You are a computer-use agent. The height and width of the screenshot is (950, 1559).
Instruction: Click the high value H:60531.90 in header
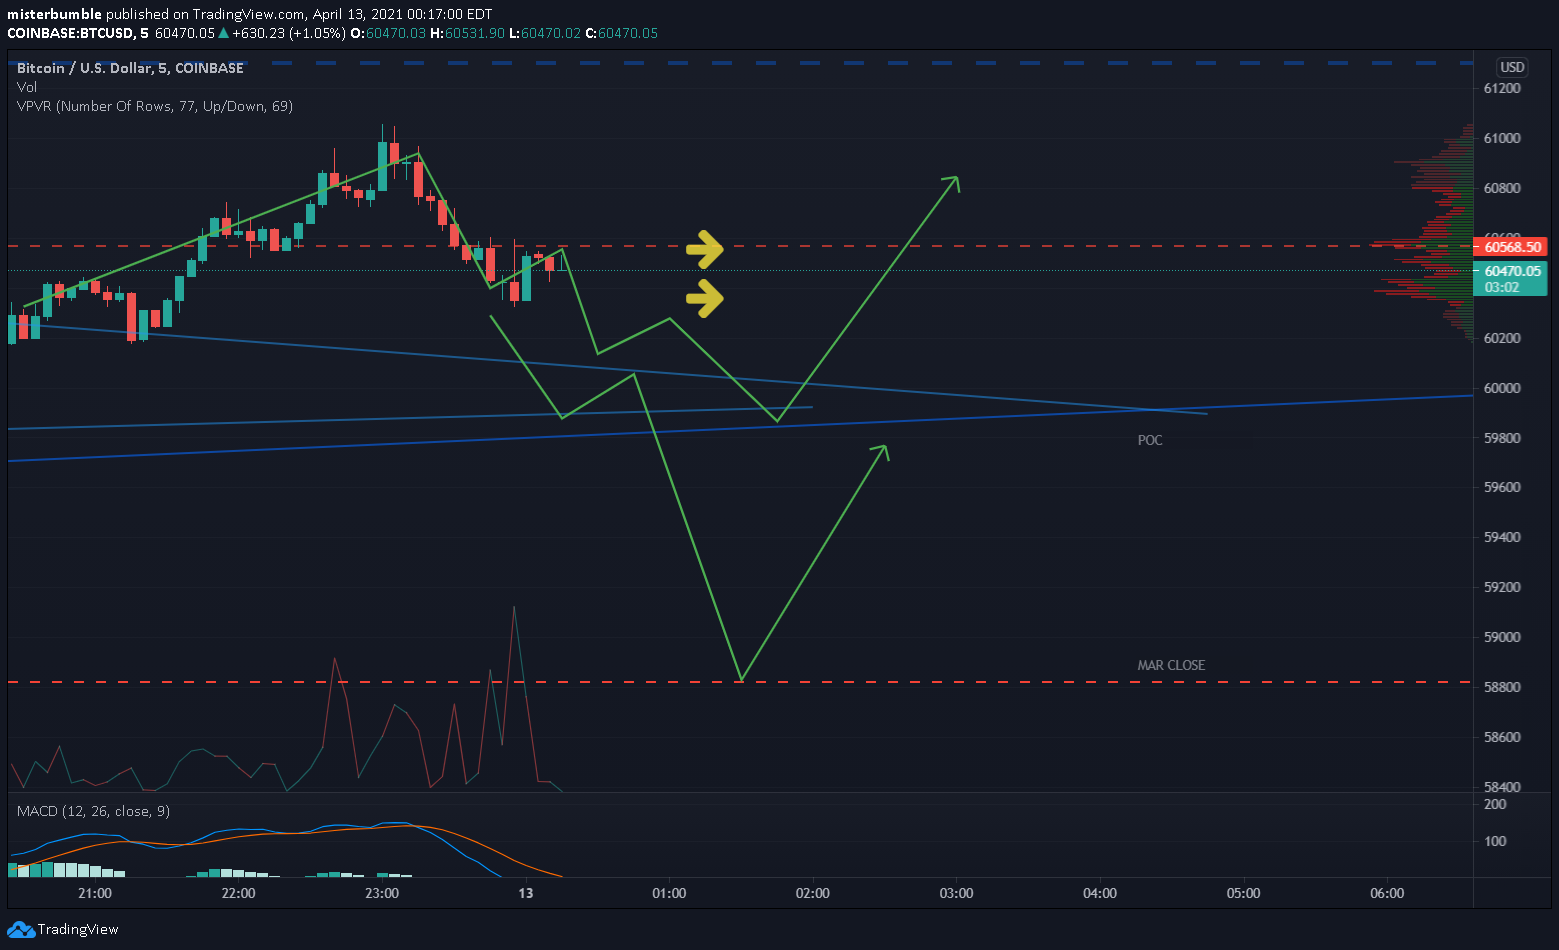point(468,33)
